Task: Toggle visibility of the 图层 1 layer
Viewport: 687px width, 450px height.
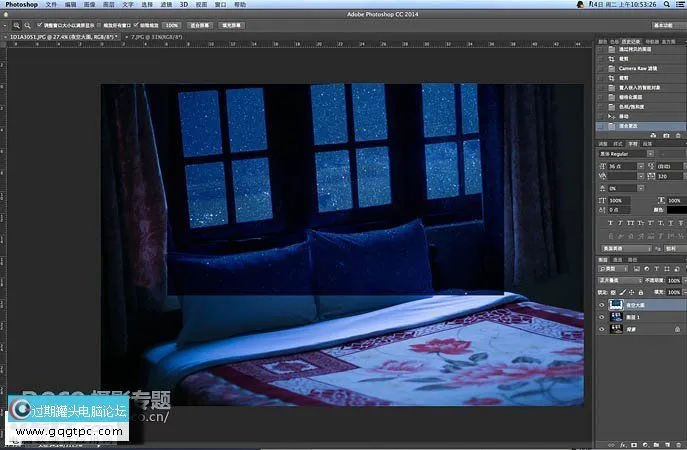Action: [602, 316]
